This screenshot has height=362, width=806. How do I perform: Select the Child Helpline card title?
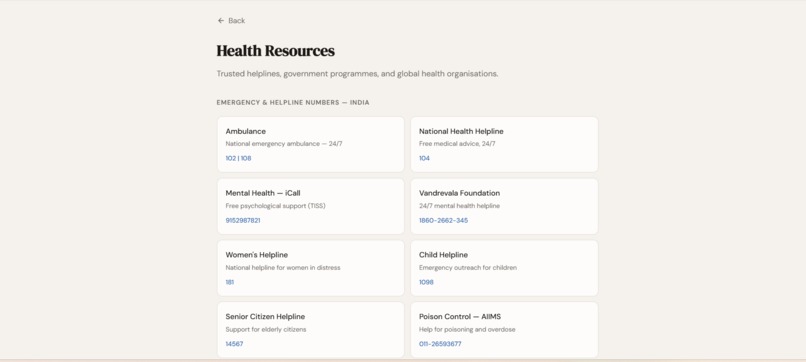tap(443, 255)
